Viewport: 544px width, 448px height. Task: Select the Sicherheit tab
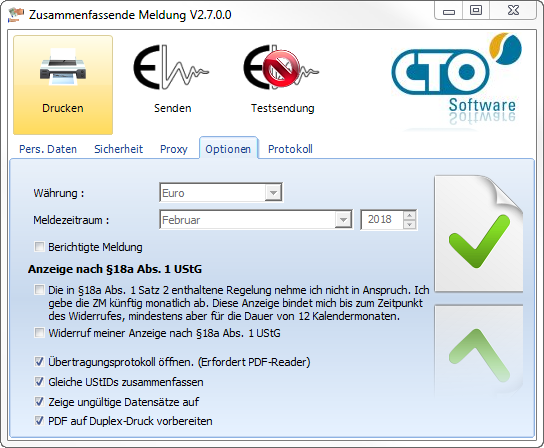click(118, 149)
